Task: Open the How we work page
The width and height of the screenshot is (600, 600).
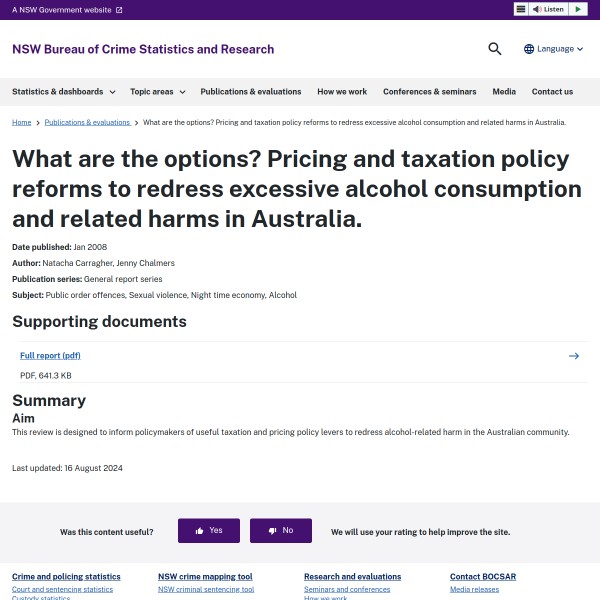Action: click(342, 92)
